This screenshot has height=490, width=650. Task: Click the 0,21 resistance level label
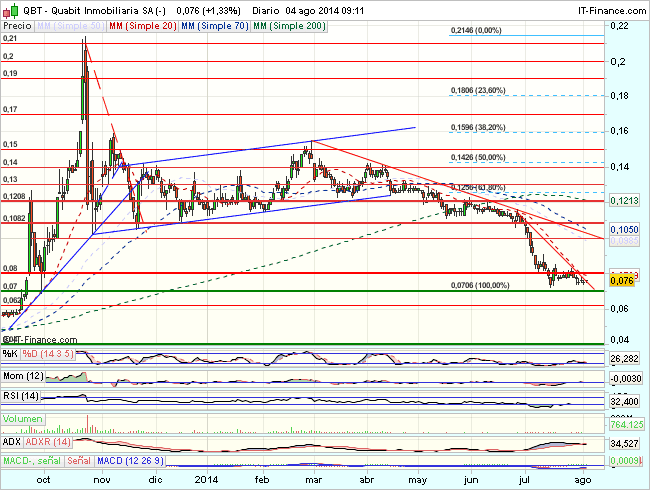[10, 38]
